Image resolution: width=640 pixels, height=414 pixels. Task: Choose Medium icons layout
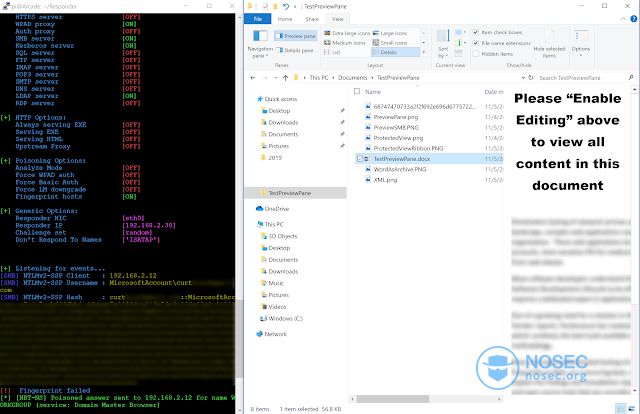click(x=345, y=42)
